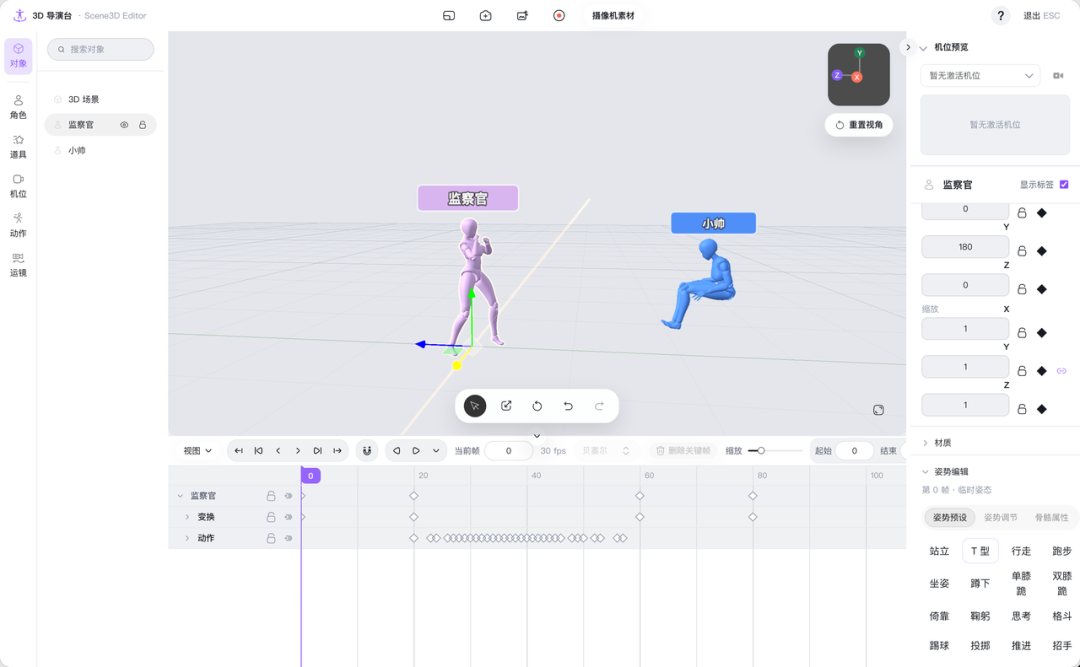Redo with the viewport toolbar arrow
Viewport: 1080px width, 667px height.
coord(599,406)
